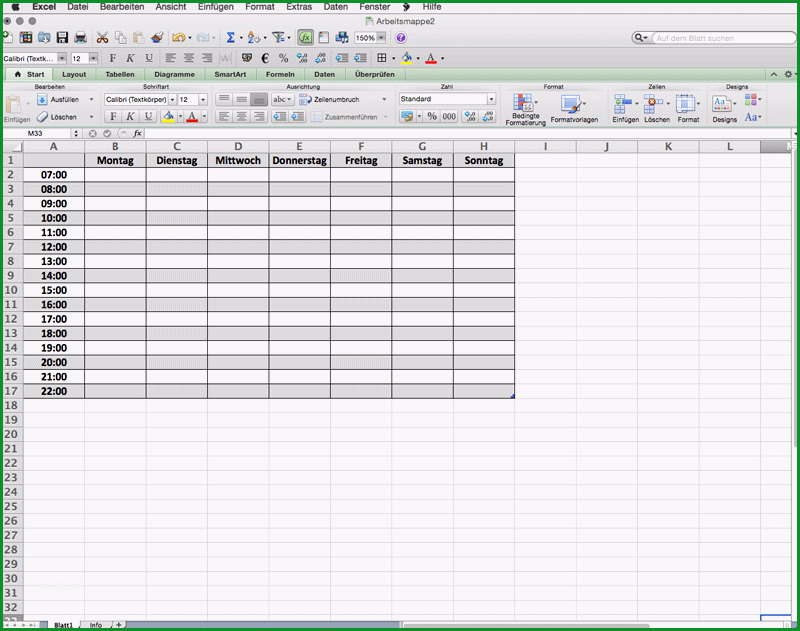Center text horizontally in ribbon Ausrichtung

coord(241,116)
